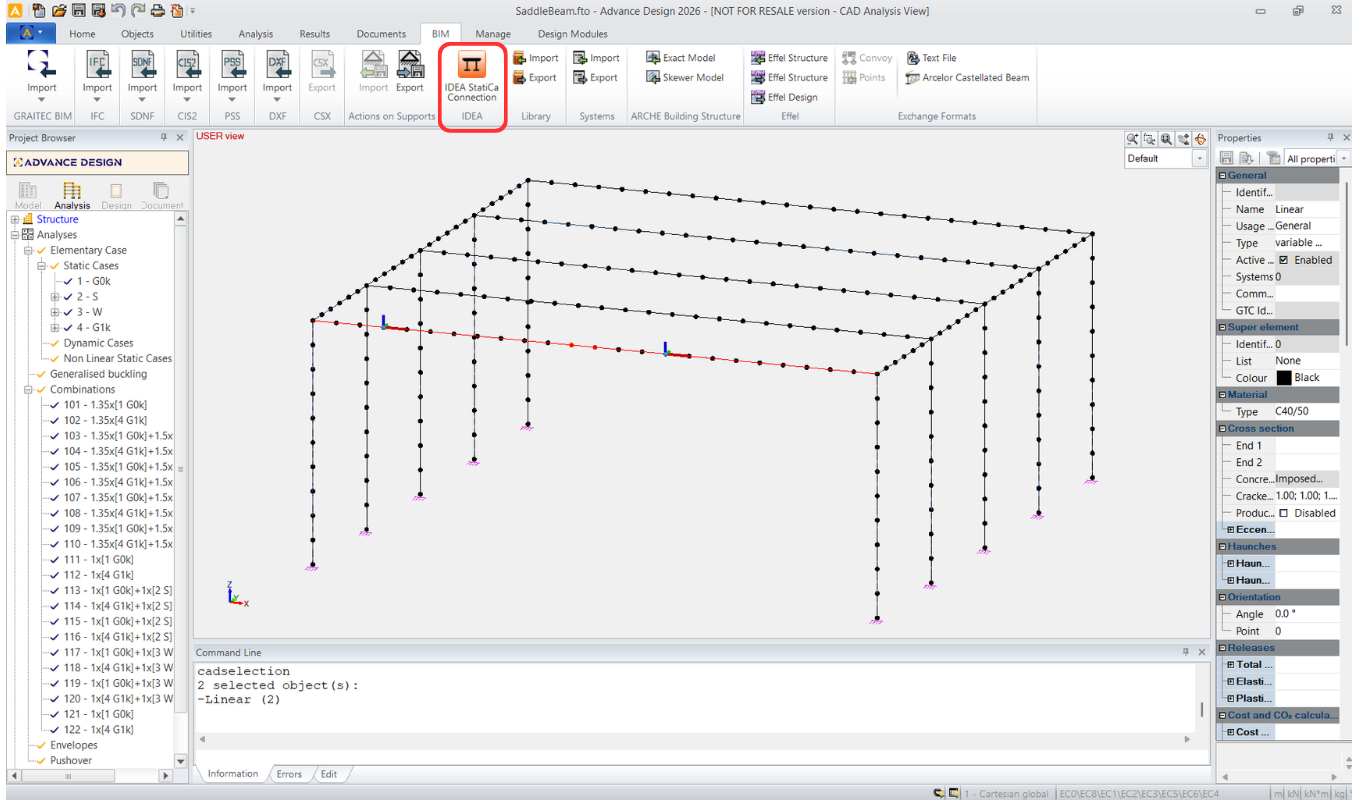
Task: Collapse the Combinations node
Action: 28,390
